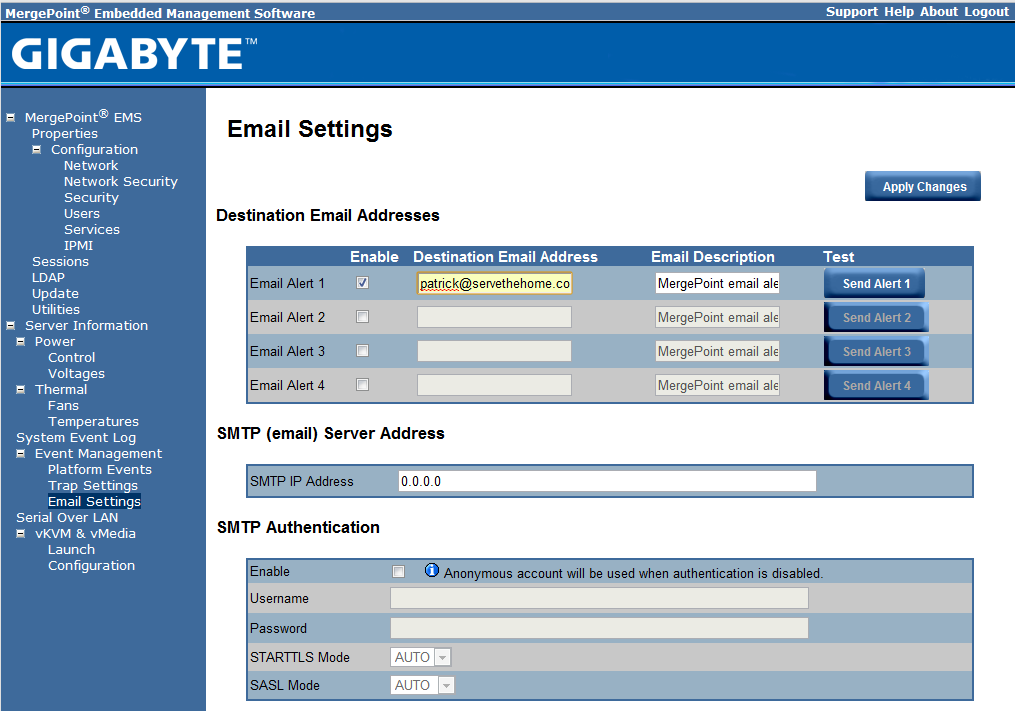Screen dimensions: 1015x711
Task: Click Email Alert 3 description field
Action: [717, 351]
